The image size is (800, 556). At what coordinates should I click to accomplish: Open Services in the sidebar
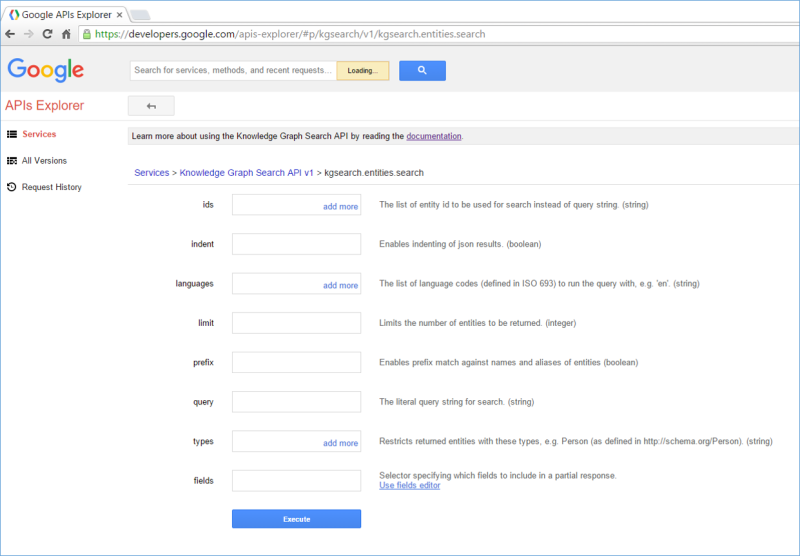[x=39, y=134]
